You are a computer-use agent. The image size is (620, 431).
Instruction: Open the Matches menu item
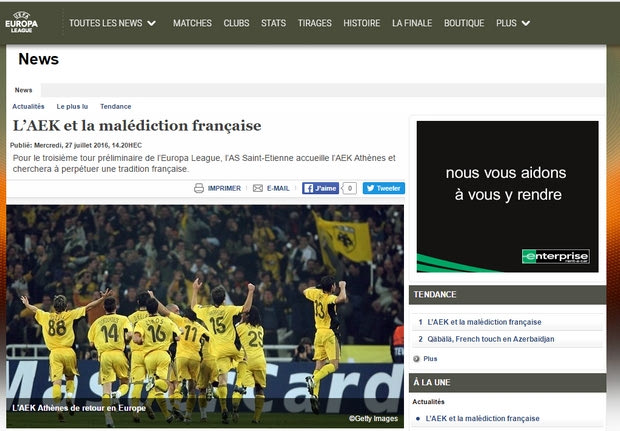pyautogui.click(x=192, y=23)
